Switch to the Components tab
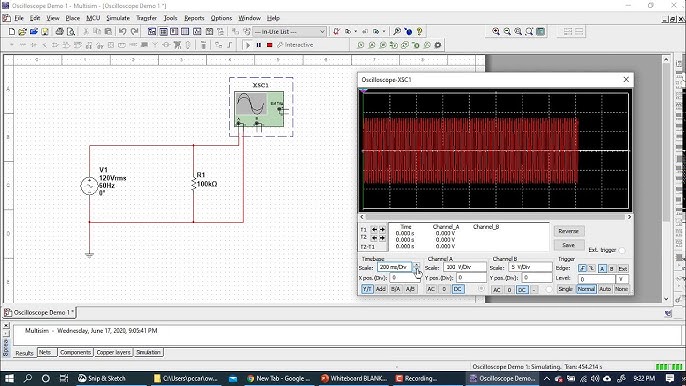 tap(75, 352)
